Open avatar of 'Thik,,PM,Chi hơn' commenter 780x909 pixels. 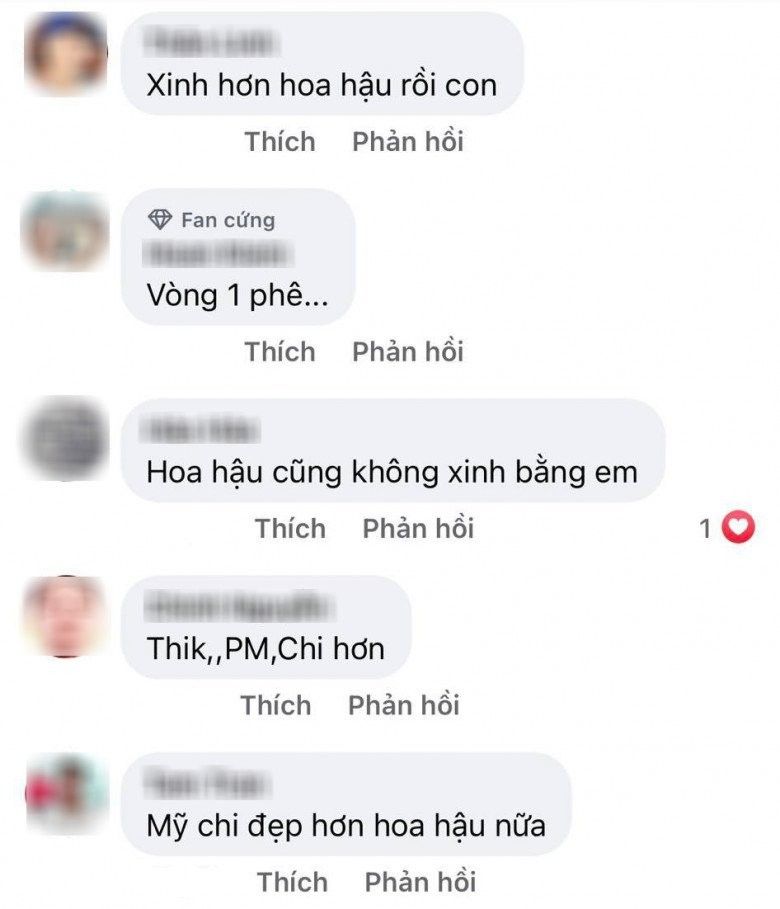pos(66,616)
